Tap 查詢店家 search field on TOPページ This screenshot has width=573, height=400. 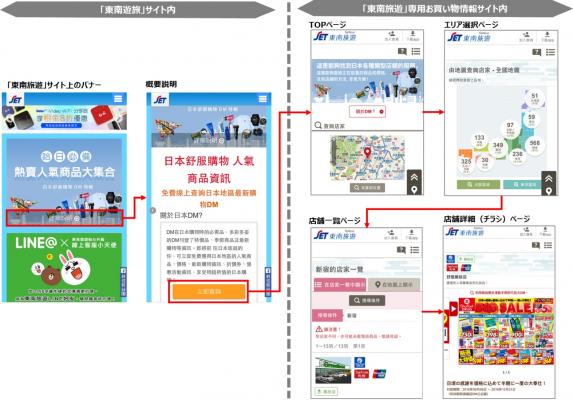point(367,126)
